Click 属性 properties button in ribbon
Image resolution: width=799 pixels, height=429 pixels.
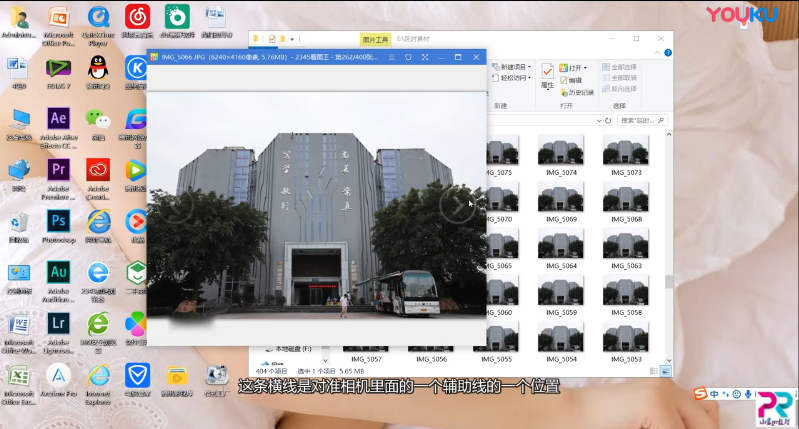tap(547, 76)
